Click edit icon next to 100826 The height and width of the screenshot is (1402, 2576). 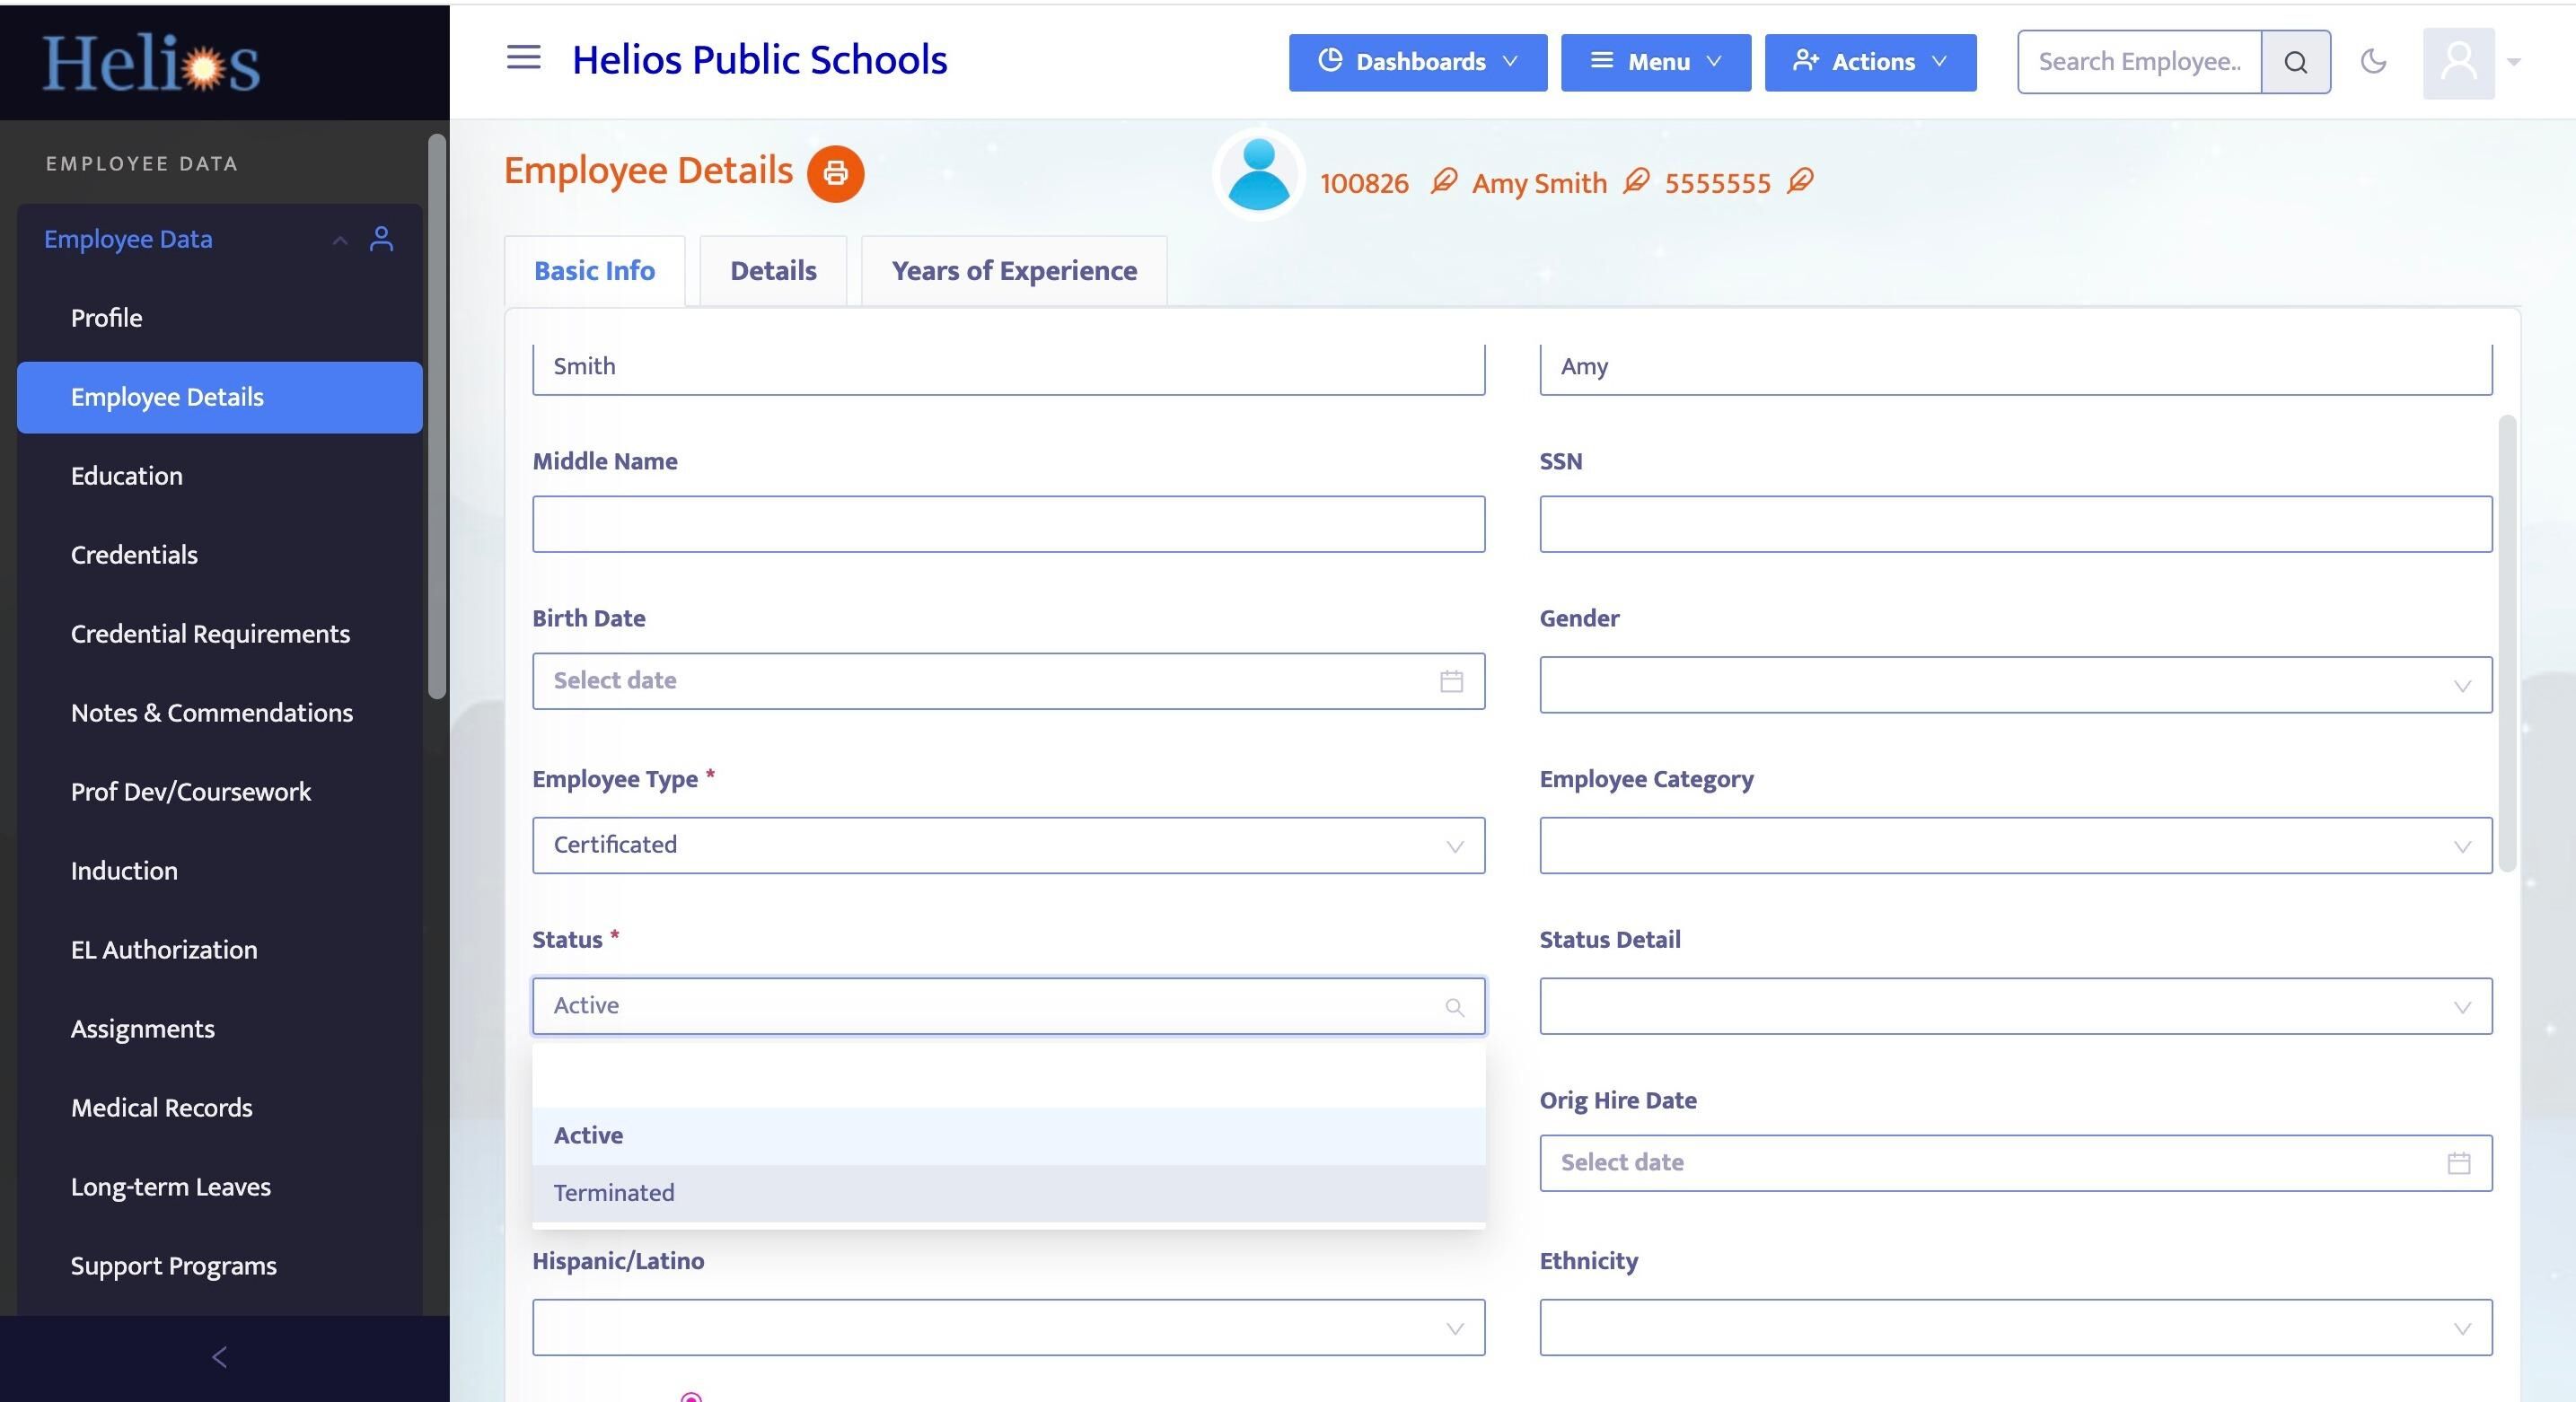(x=1443, y=181)
